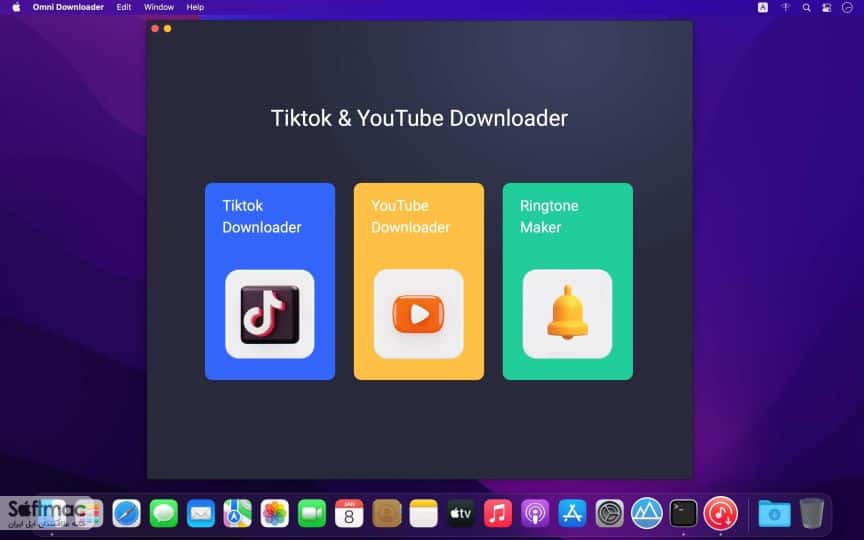Open Mail from the dock
864x540 pixels.
[201, 514]
